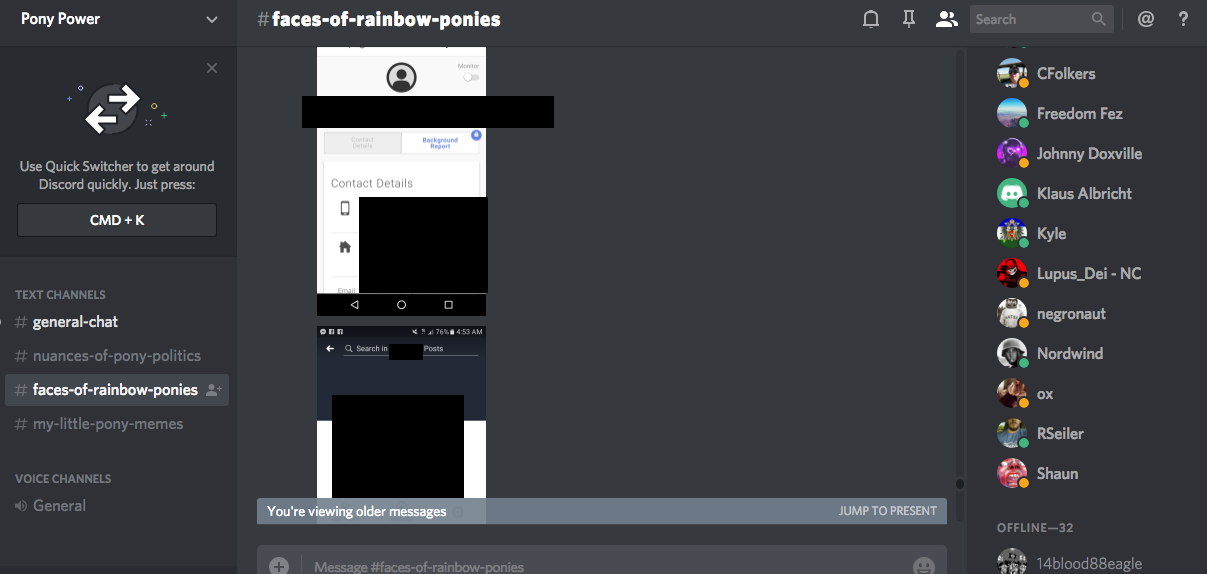The height and width of the screenshot is (574, 1207).
Task: Open nuances-of-pony-politics channel
Action: (116, 356)
